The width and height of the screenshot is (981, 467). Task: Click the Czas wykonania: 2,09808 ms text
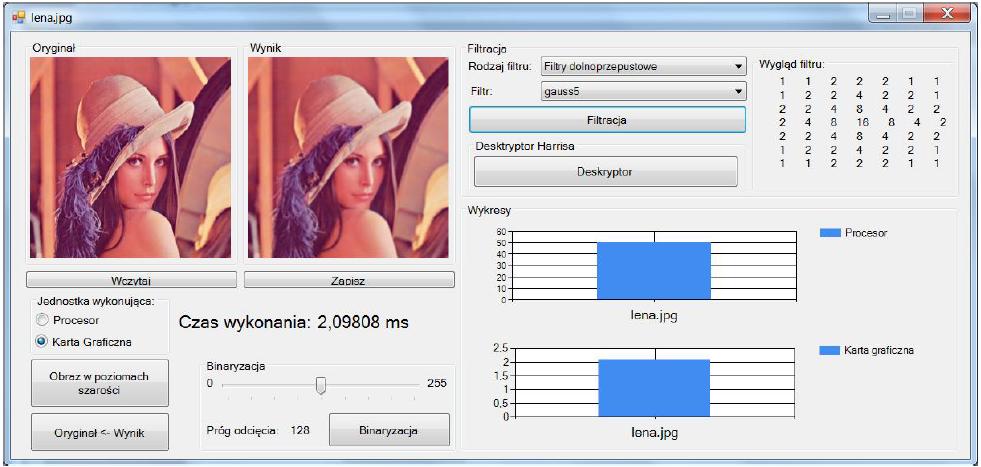point(293,322)
